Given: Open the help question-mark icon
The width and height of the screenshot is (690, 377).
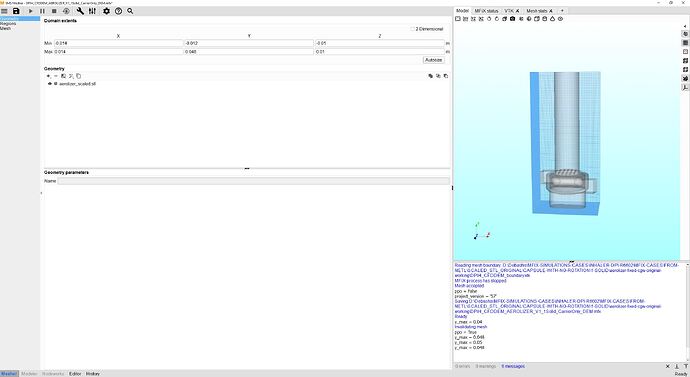Looking at the screenshot, I should (118, 11).
